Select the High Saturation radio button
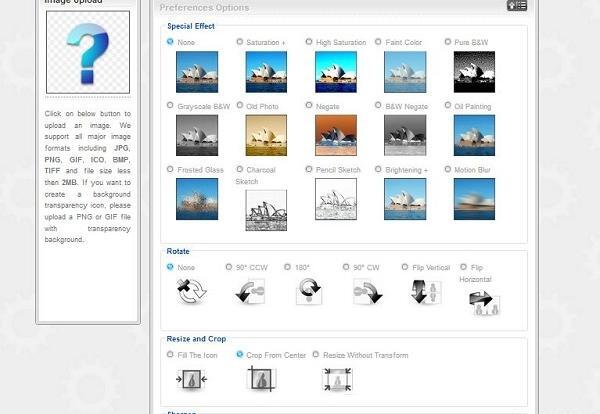 tap(309, 42)
